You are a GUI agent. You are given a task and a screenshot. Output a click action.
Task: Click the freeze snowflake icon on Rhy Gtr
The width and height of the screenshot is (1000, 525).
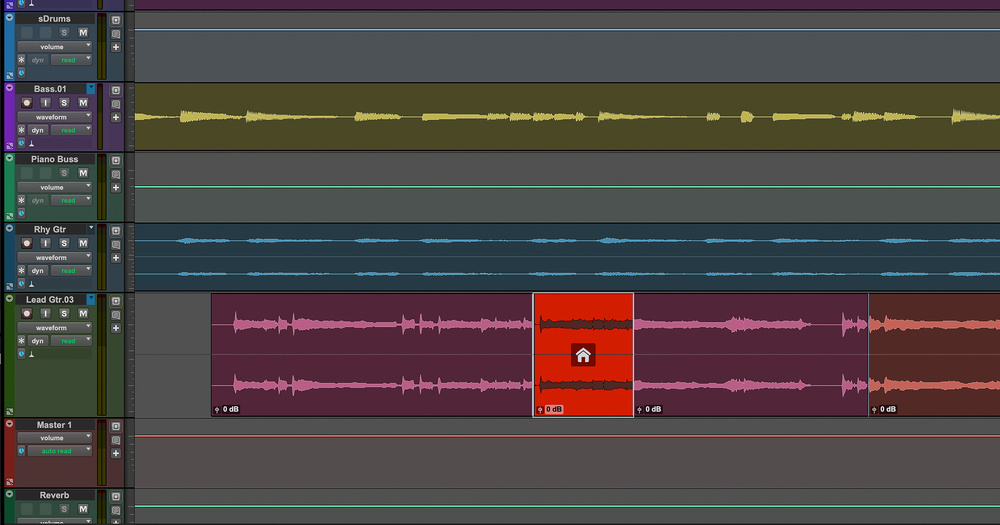coord(21,271)
